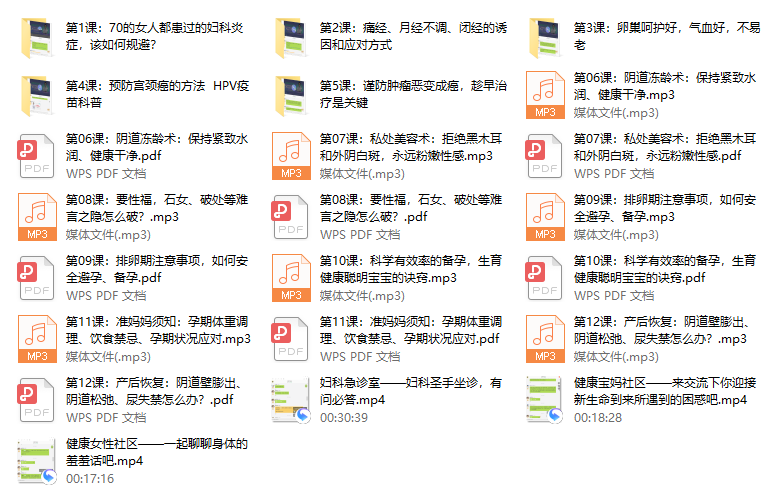Click the folder name 第1课：70的女人都患过的妇科炎症
This screenshot has height=497, width=783.
click(155, 36)
